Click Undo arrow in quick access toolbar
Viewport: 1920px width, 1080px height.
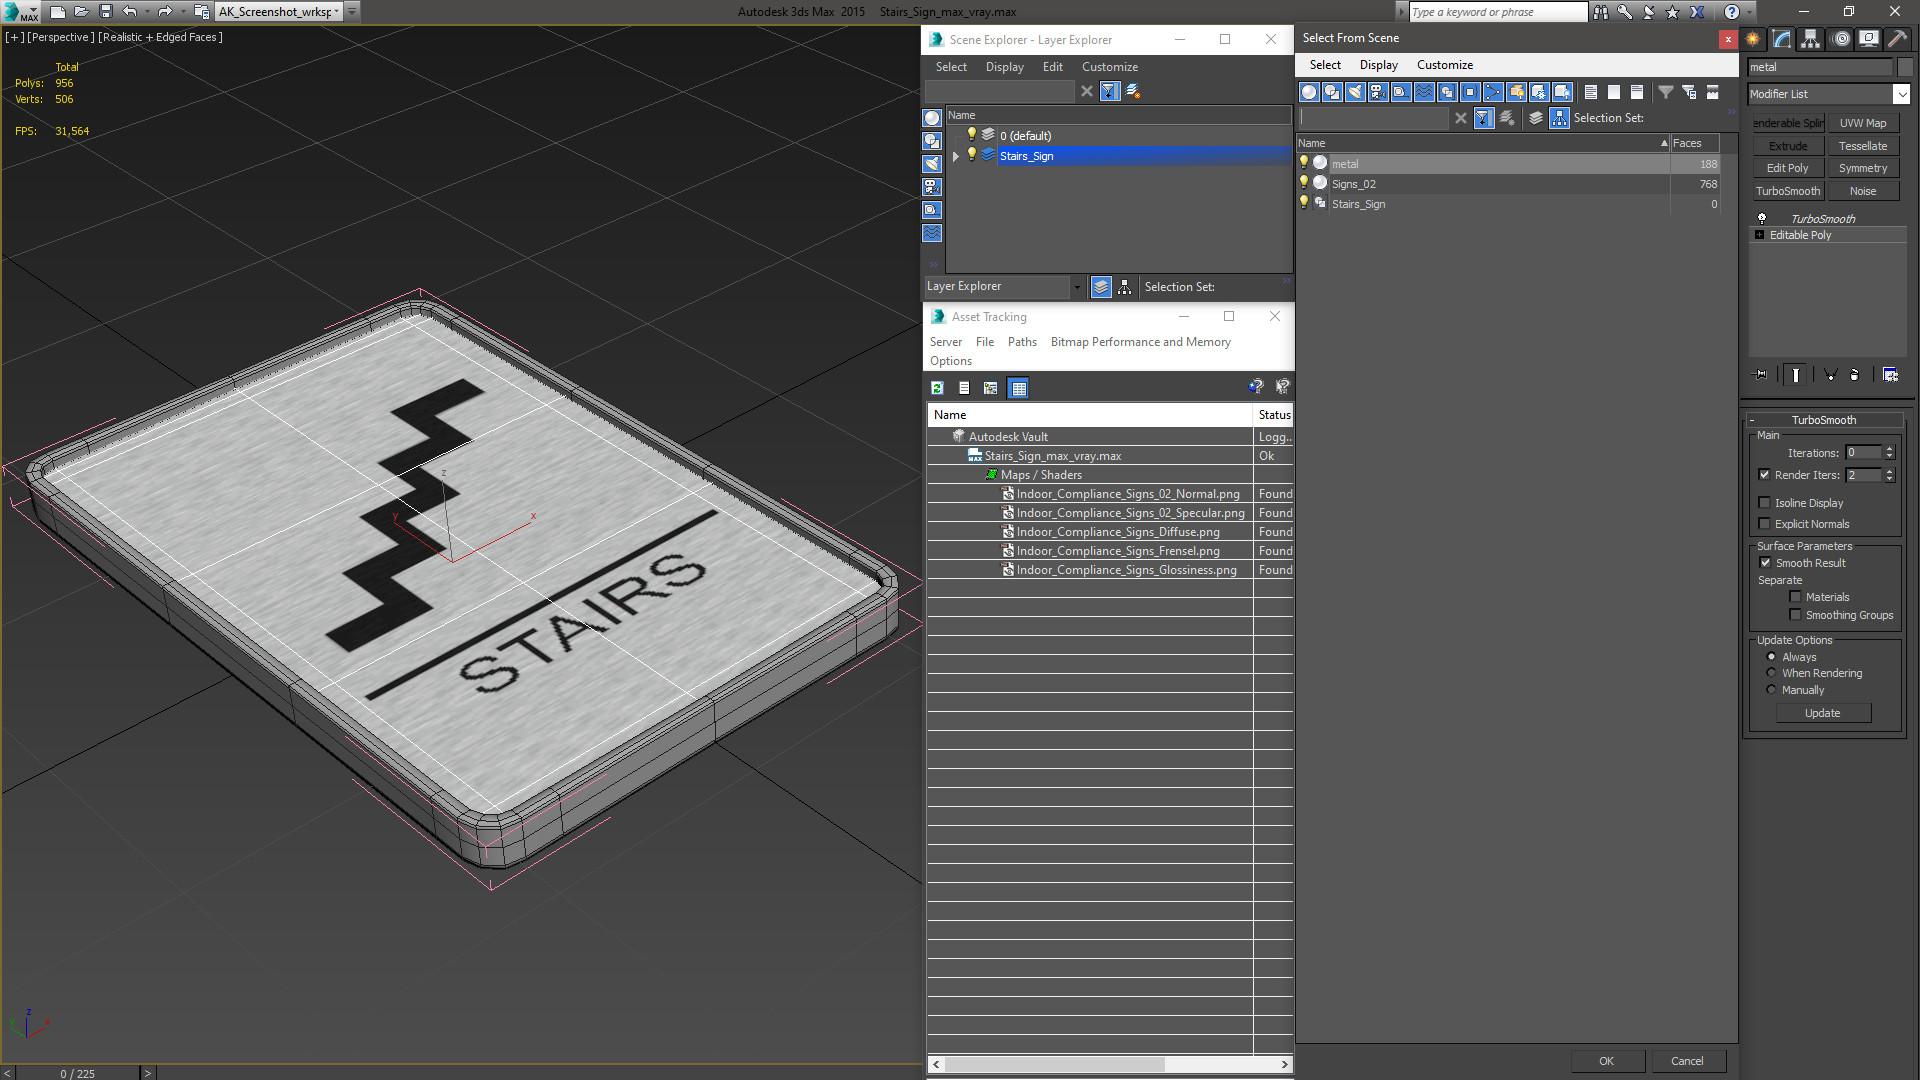pos(129,12)
